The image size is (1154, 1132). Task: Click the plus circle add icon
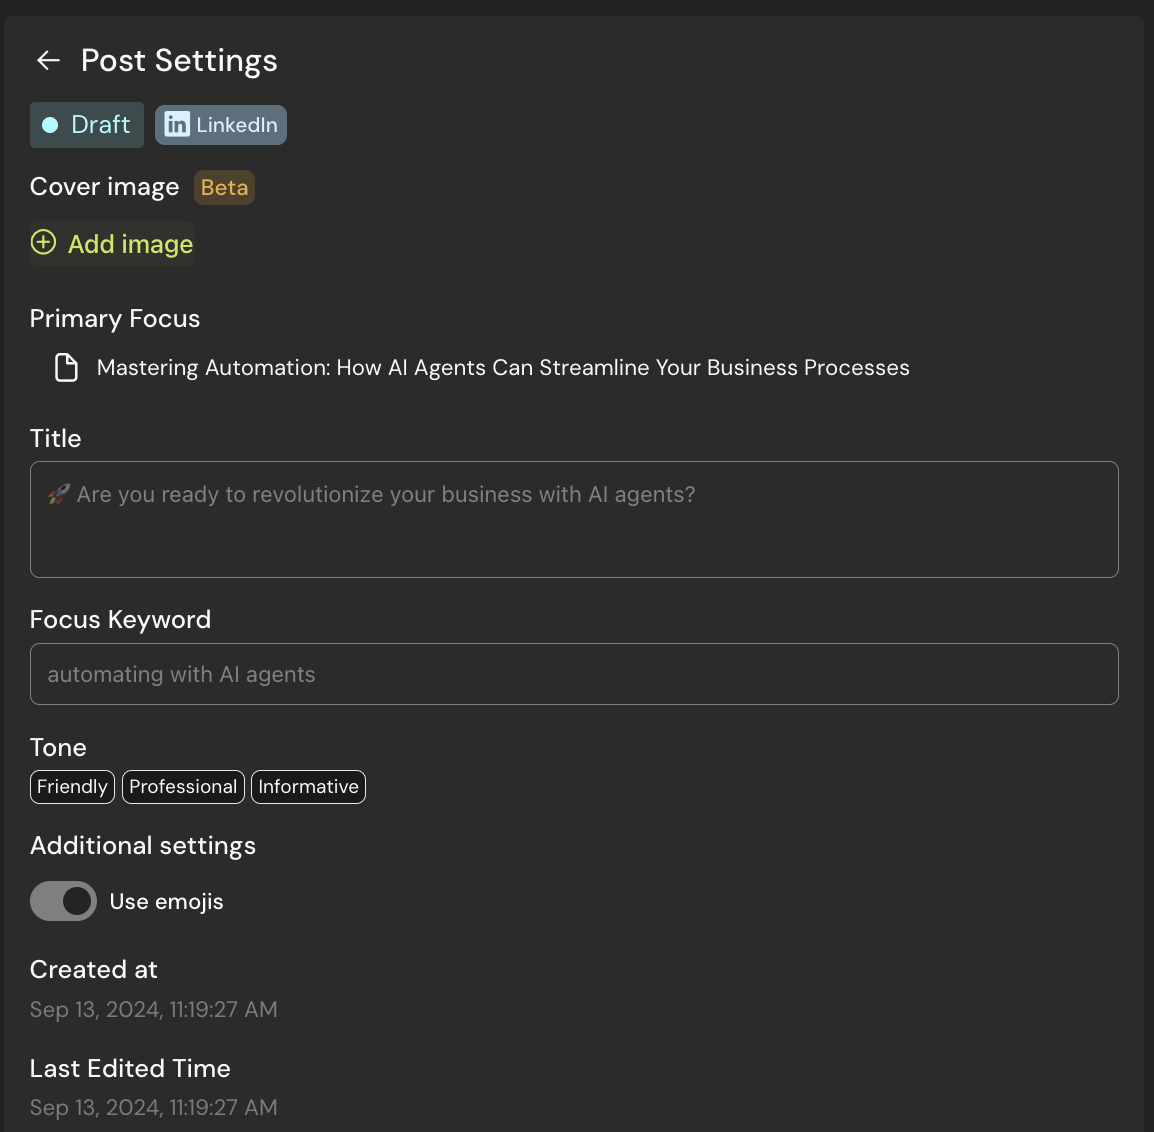44,243
